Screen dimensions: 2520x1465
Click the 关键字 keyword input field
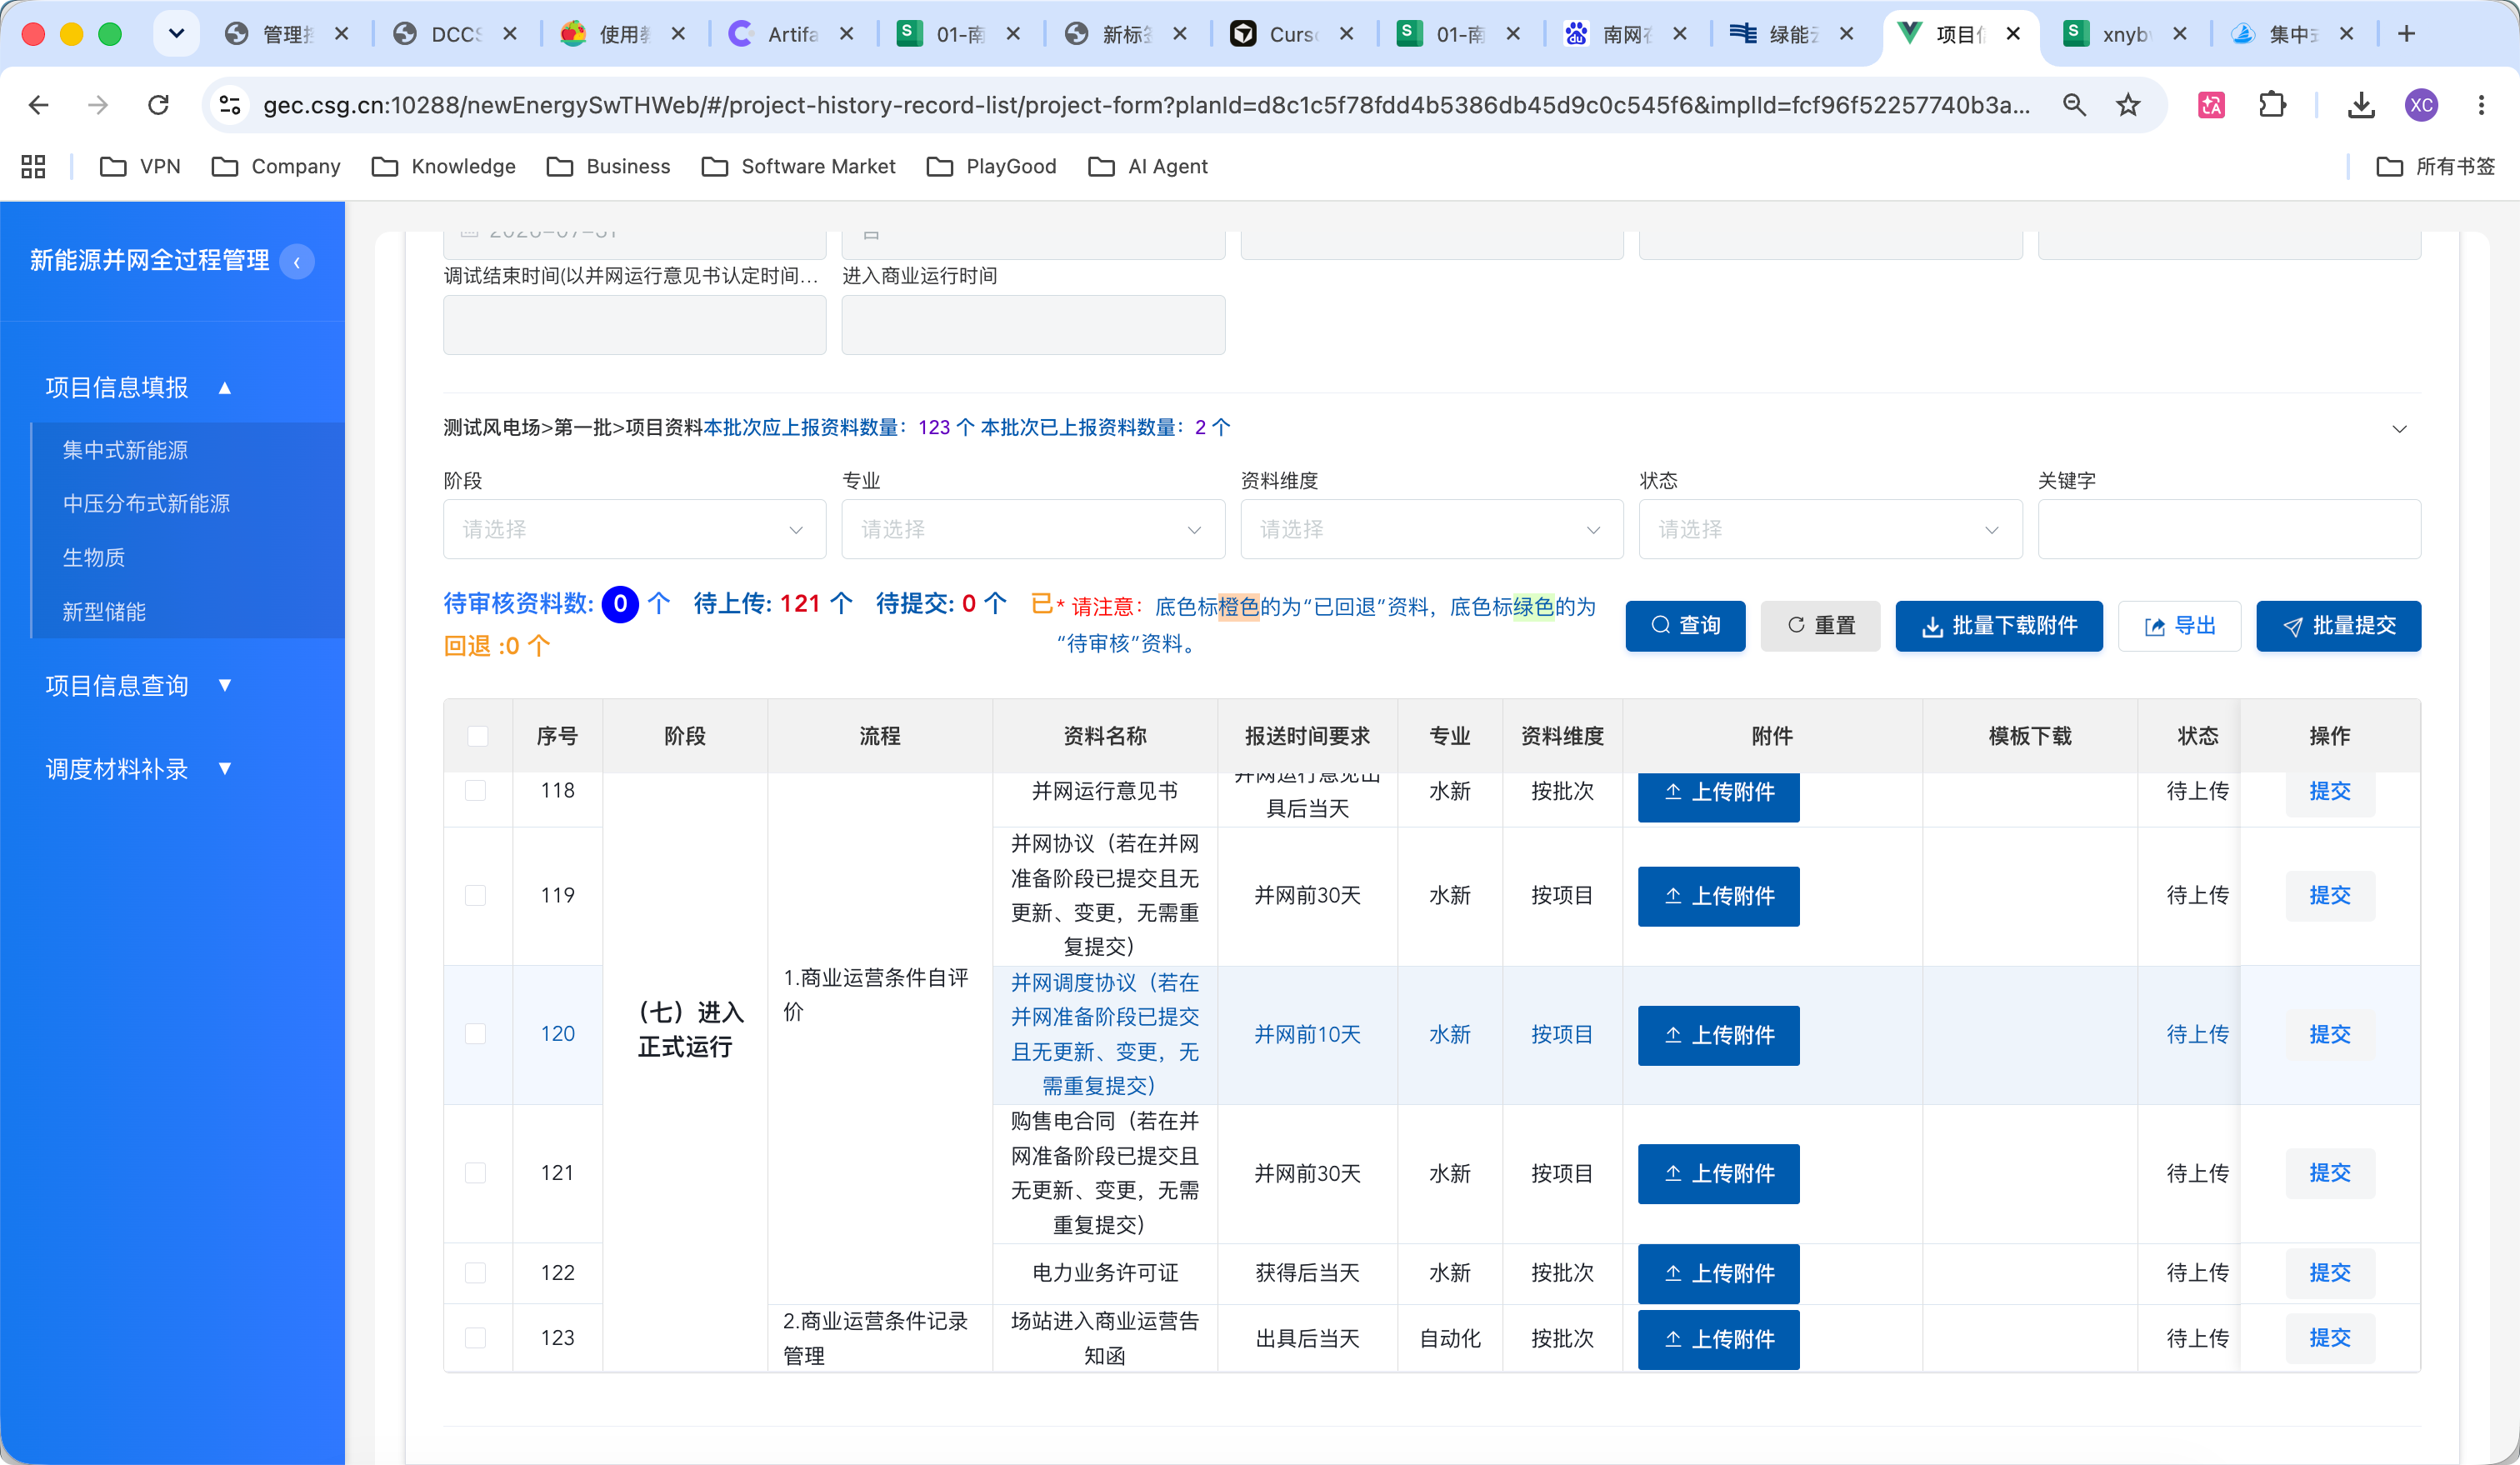2229,529
